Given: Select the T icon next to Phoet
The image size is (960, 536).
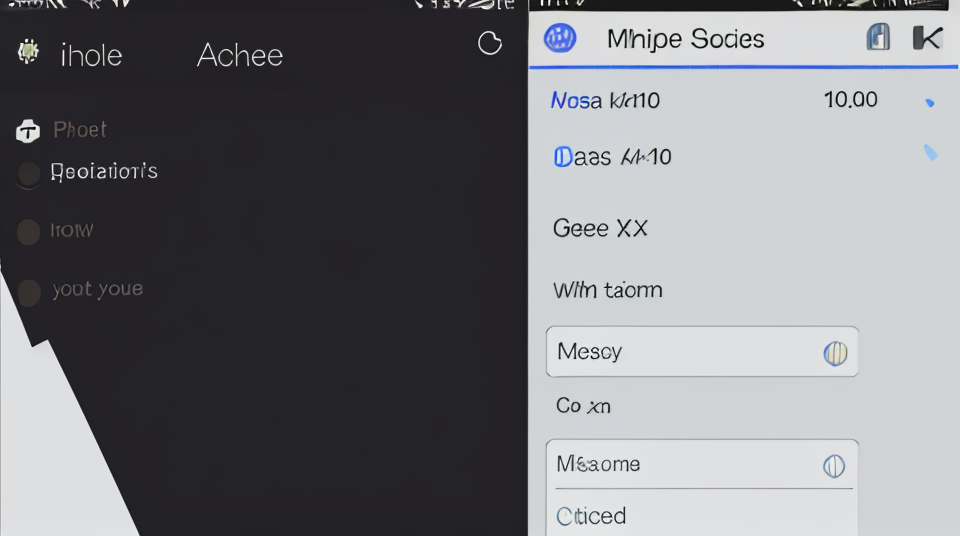Looking at the screenshot, I should (x=28, y=130).
